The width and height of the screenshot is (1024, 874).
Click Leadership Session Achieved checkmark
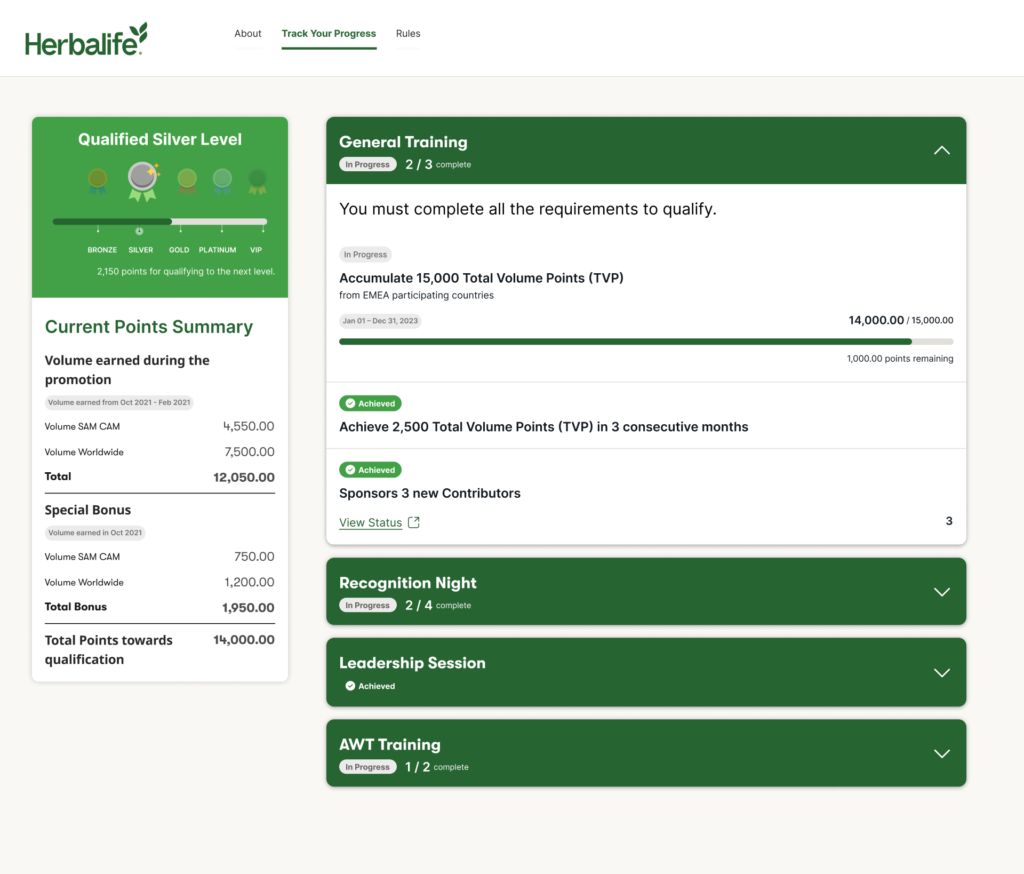coord(350,686)
